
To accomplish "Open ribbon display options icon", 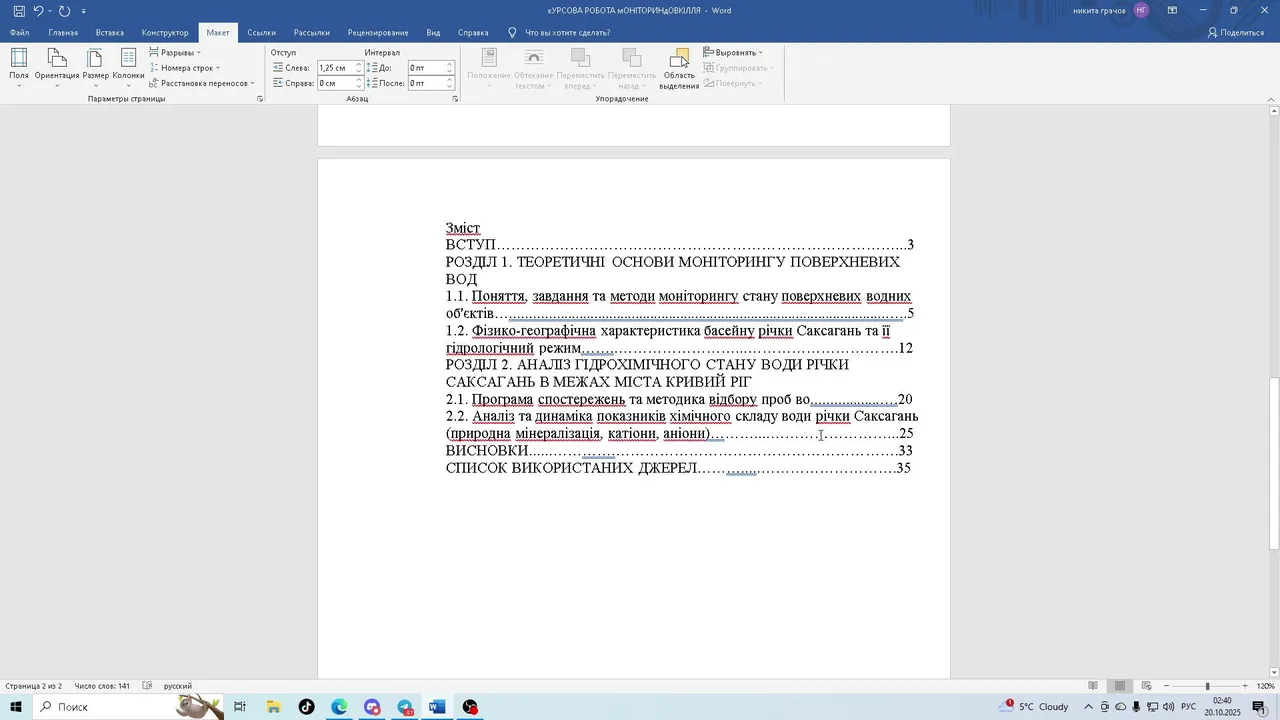I will (x=1172, y=11).
